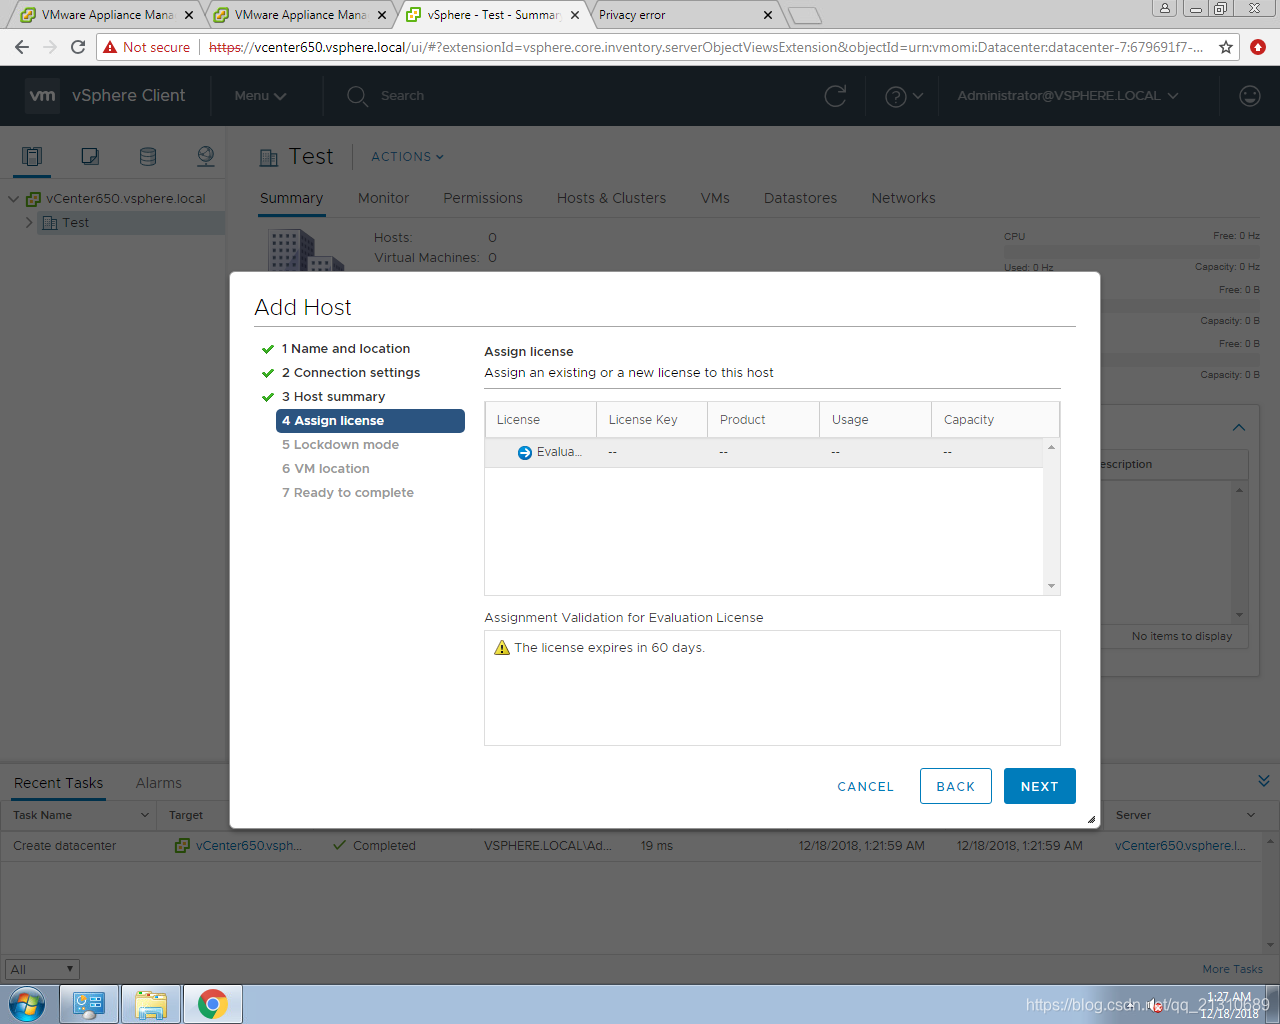Open the Networks tab
Image resolution: width=1280 pixels, height=1024 pixels.
[903, 198]
